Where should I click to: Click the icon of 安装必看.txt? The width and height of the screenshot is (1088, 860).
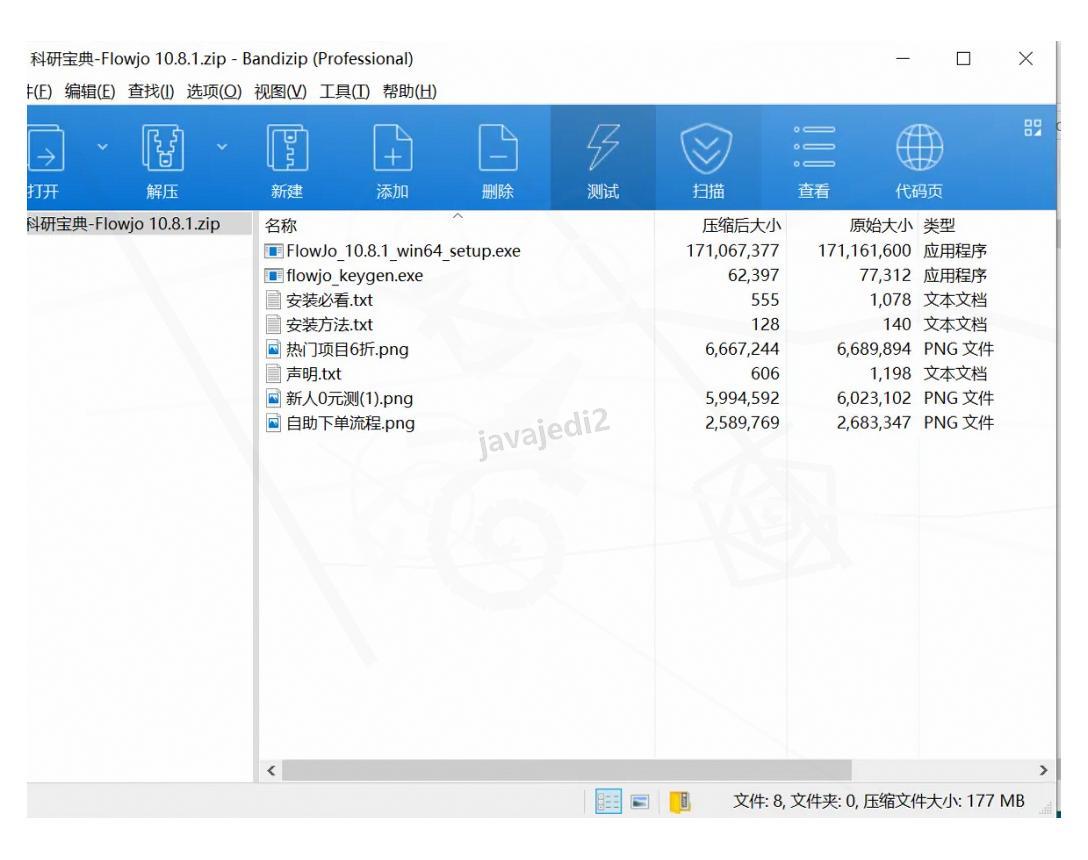[273, 300]
